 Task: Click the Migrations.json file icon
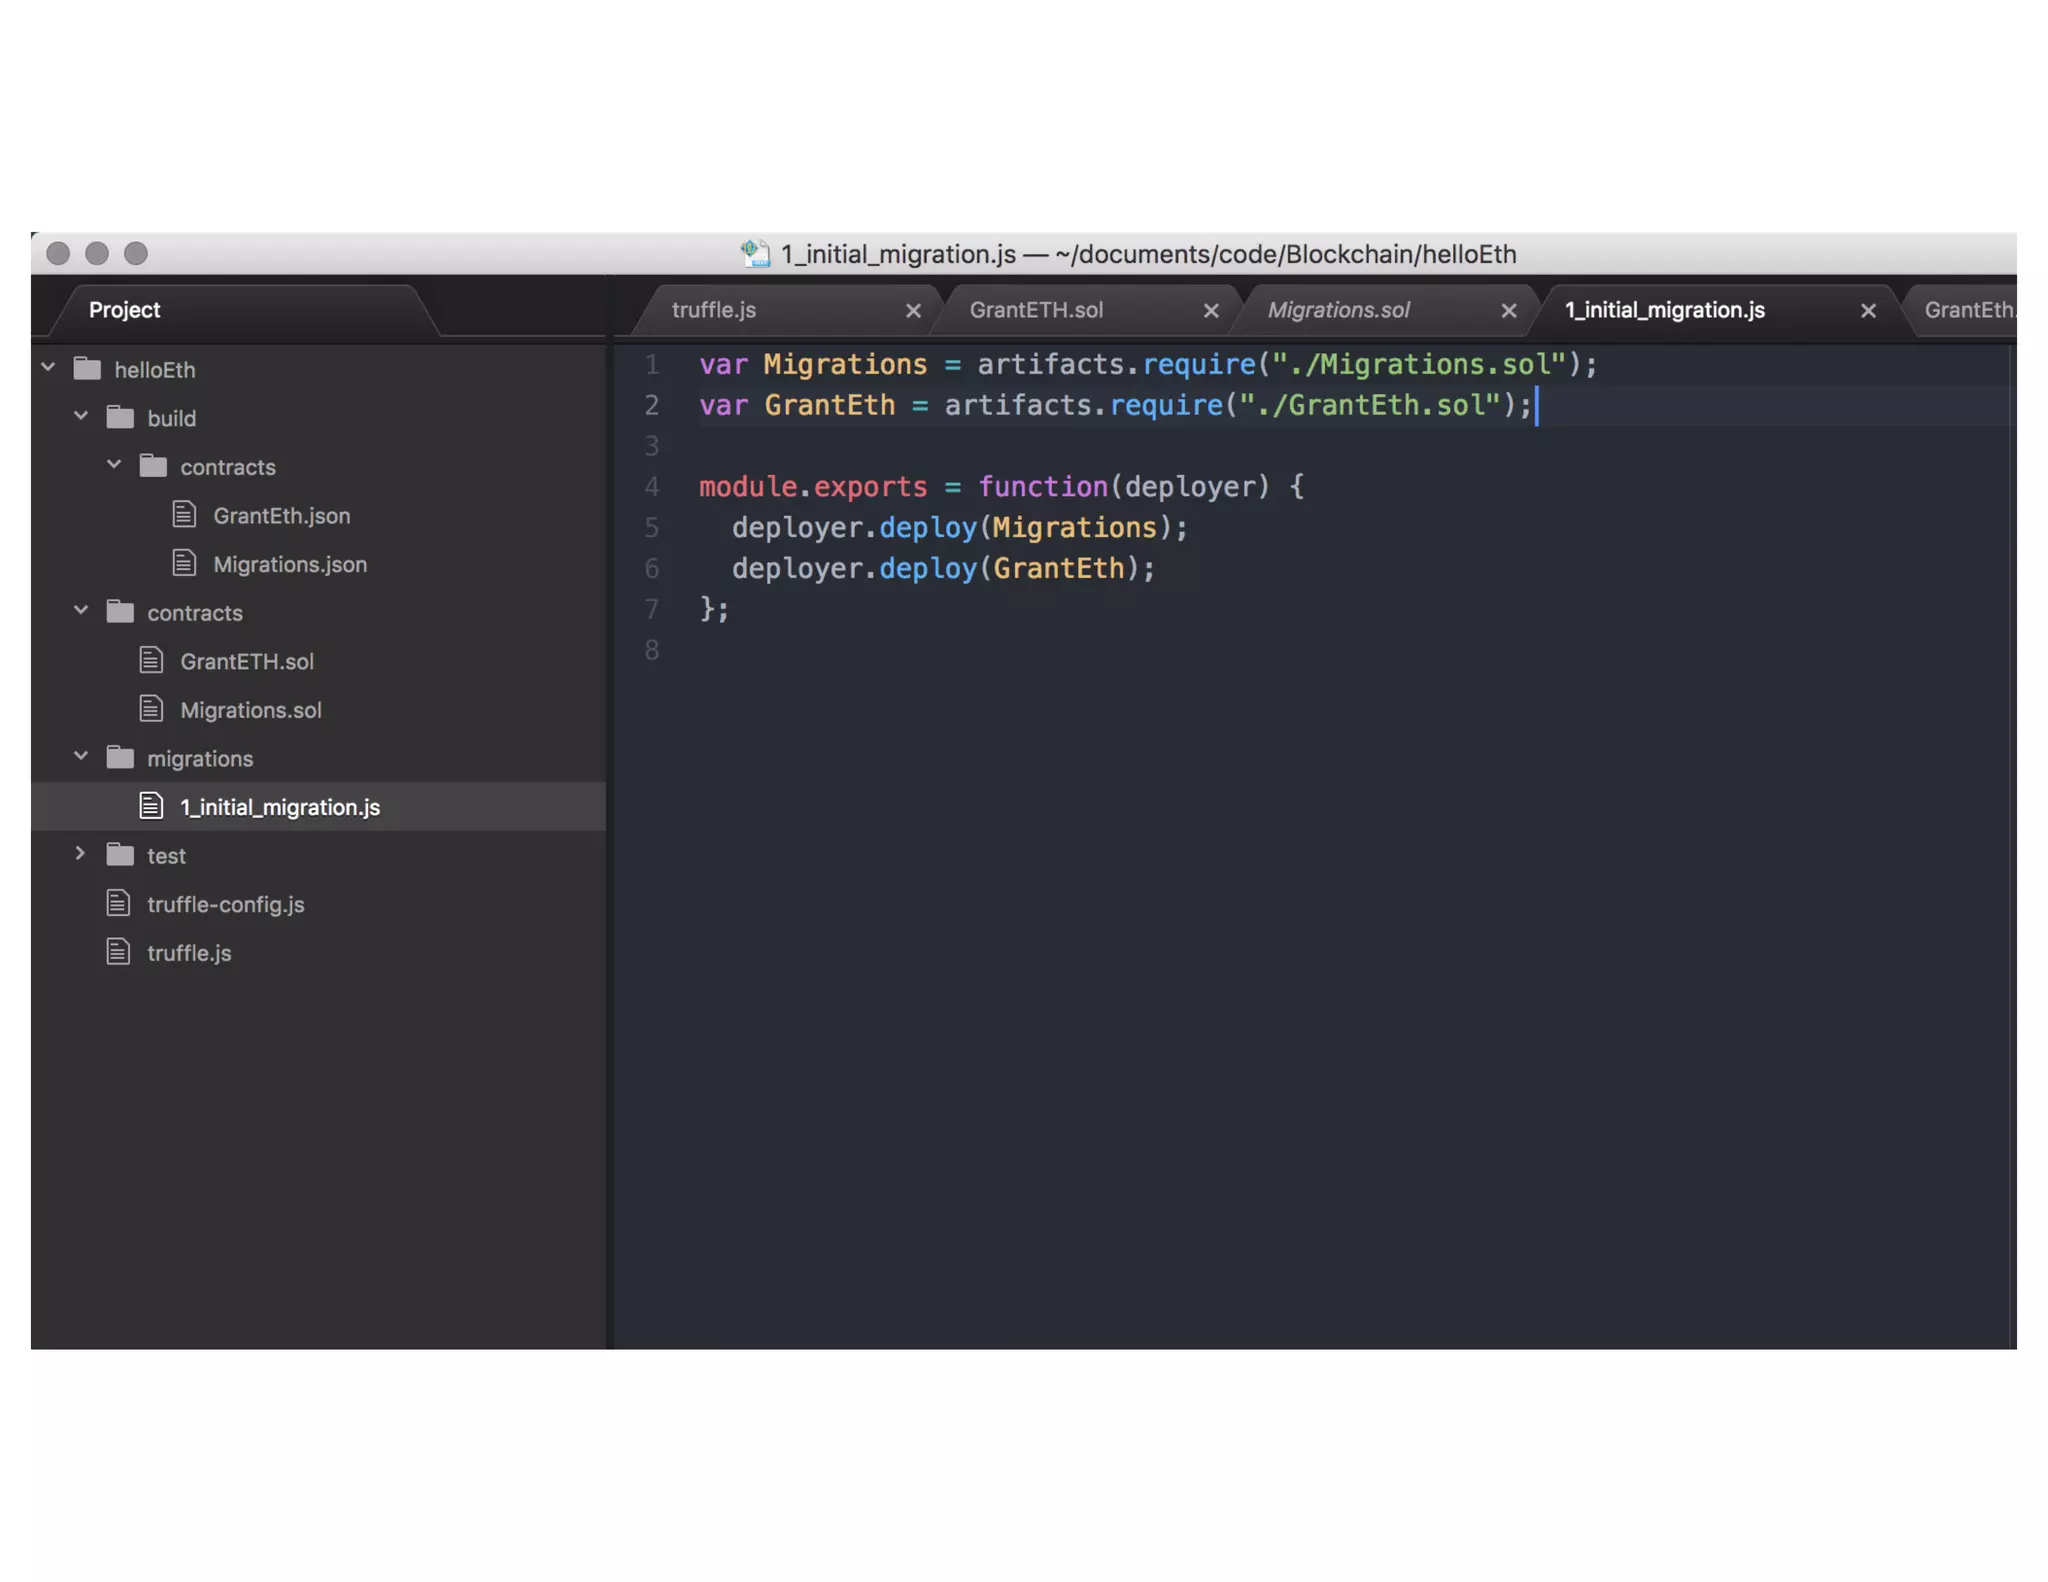[184, 563]
